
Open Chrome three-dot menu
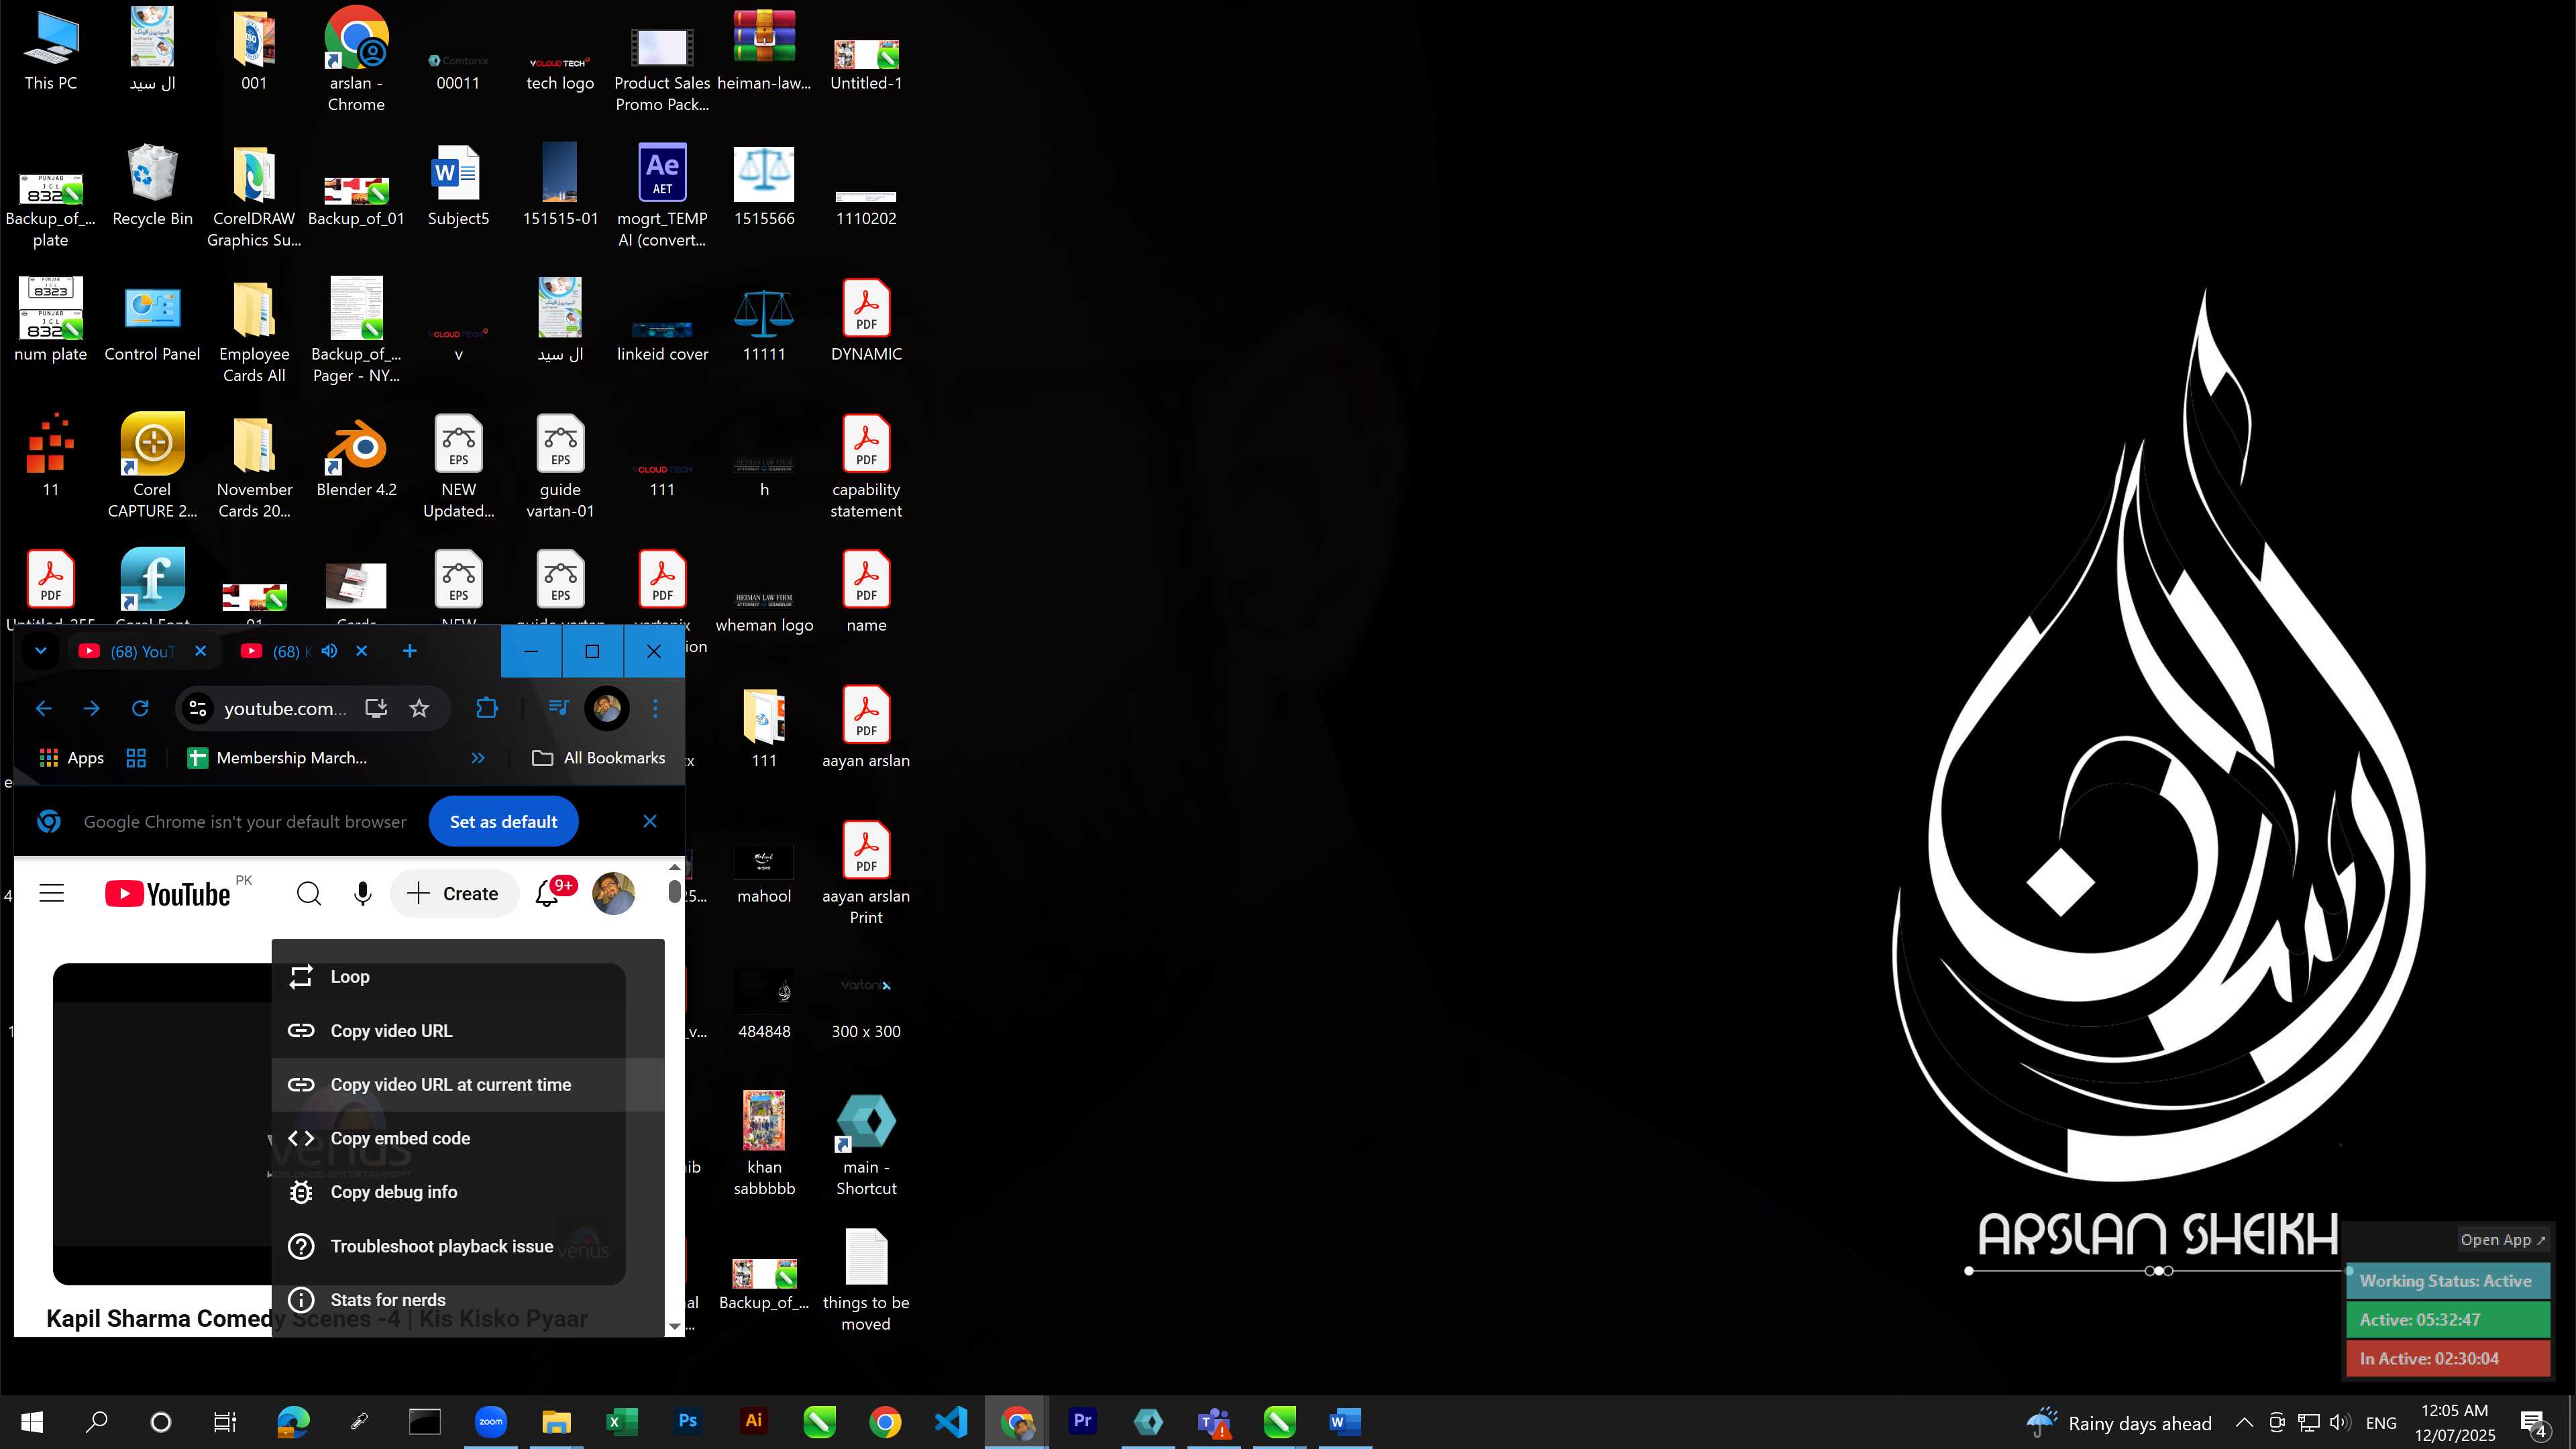tap(655, 708)
